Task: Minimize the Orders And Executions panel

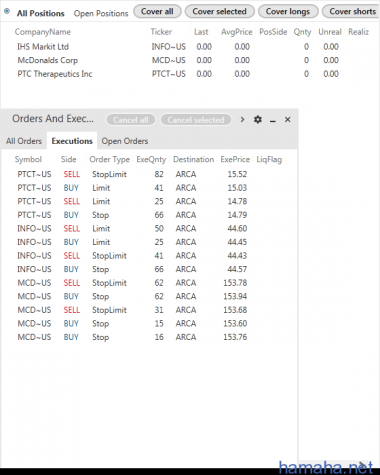Action: pos(273,120)
